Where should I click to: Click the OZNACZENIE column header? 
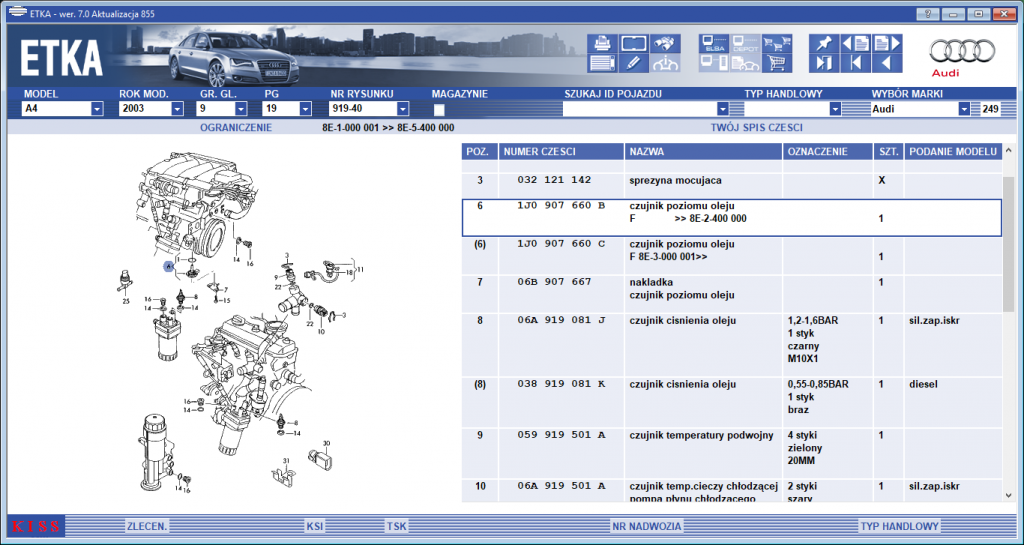click(x=828, y=151)
